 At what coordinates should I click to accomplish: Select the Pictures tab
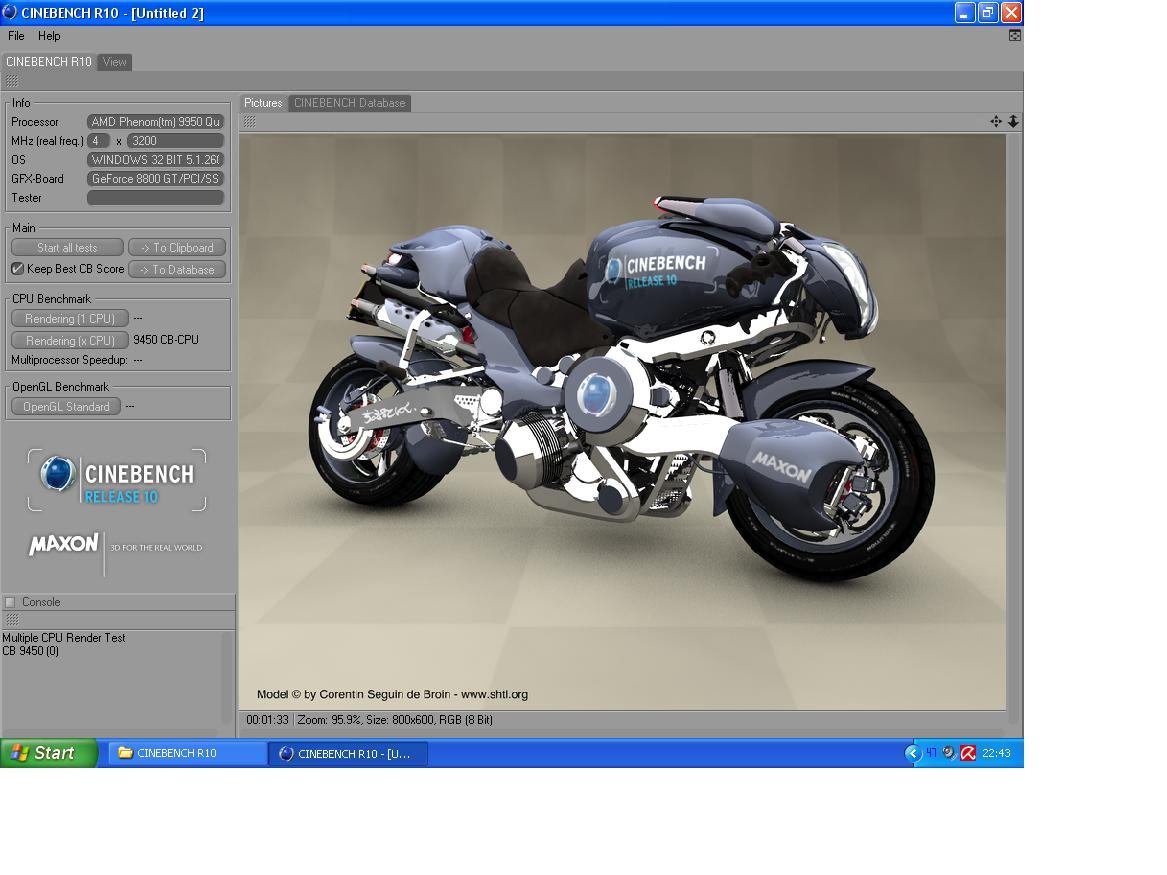263,103
